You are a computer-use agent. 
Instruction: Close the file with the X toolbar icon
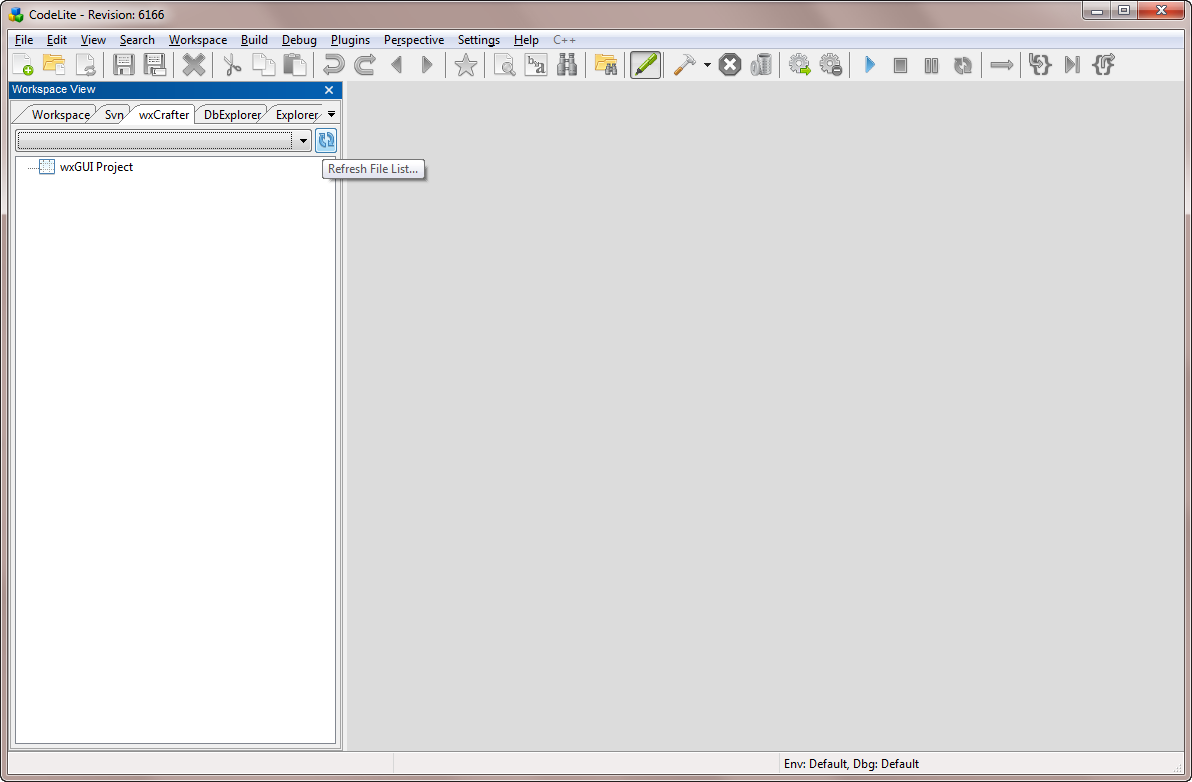point(194,65)
